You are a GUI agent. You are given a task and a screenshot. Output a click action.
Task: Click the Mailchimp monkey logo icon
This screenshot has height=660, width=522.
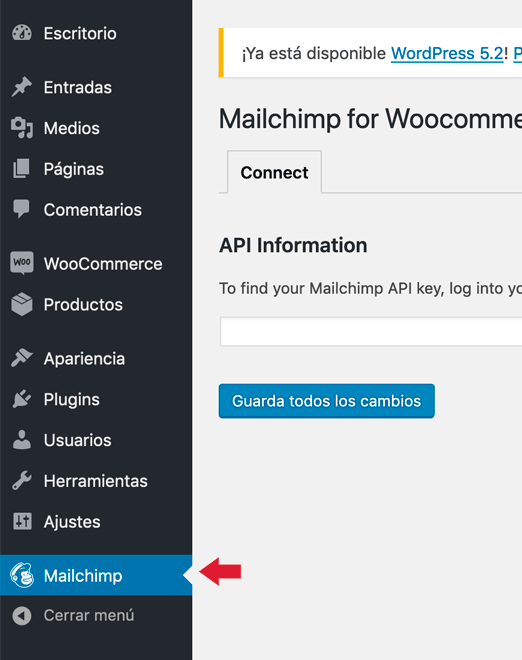pyautogui.click(x=22, y=575)
